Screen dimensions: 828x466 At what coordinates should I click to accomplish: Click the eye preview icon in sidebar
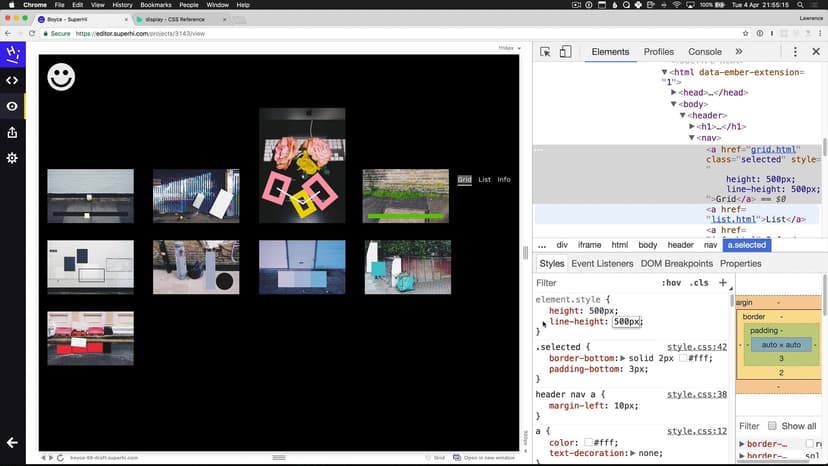click(12, 106)
